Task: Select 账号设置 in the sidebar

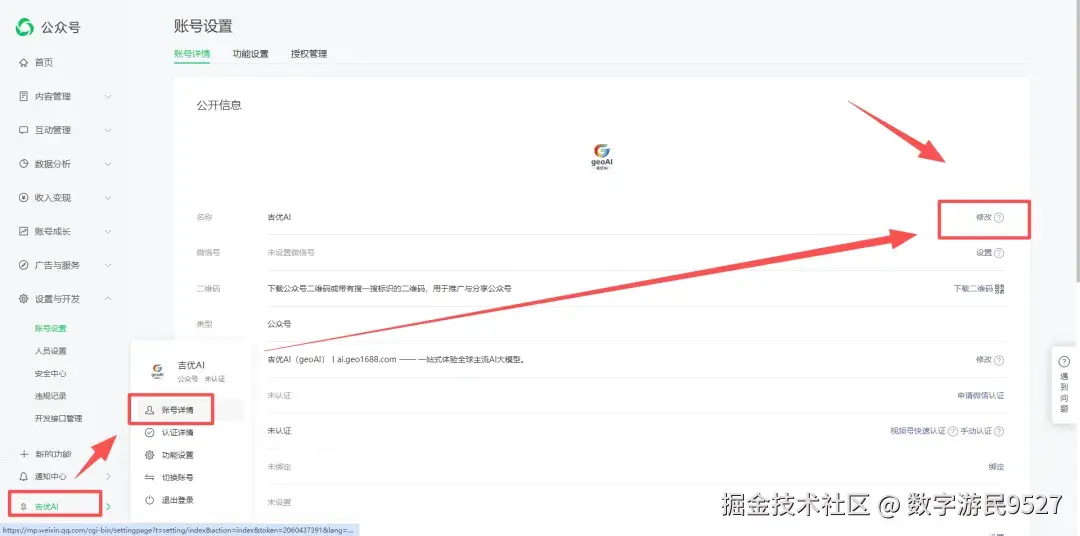Action: tap(51, 329)
